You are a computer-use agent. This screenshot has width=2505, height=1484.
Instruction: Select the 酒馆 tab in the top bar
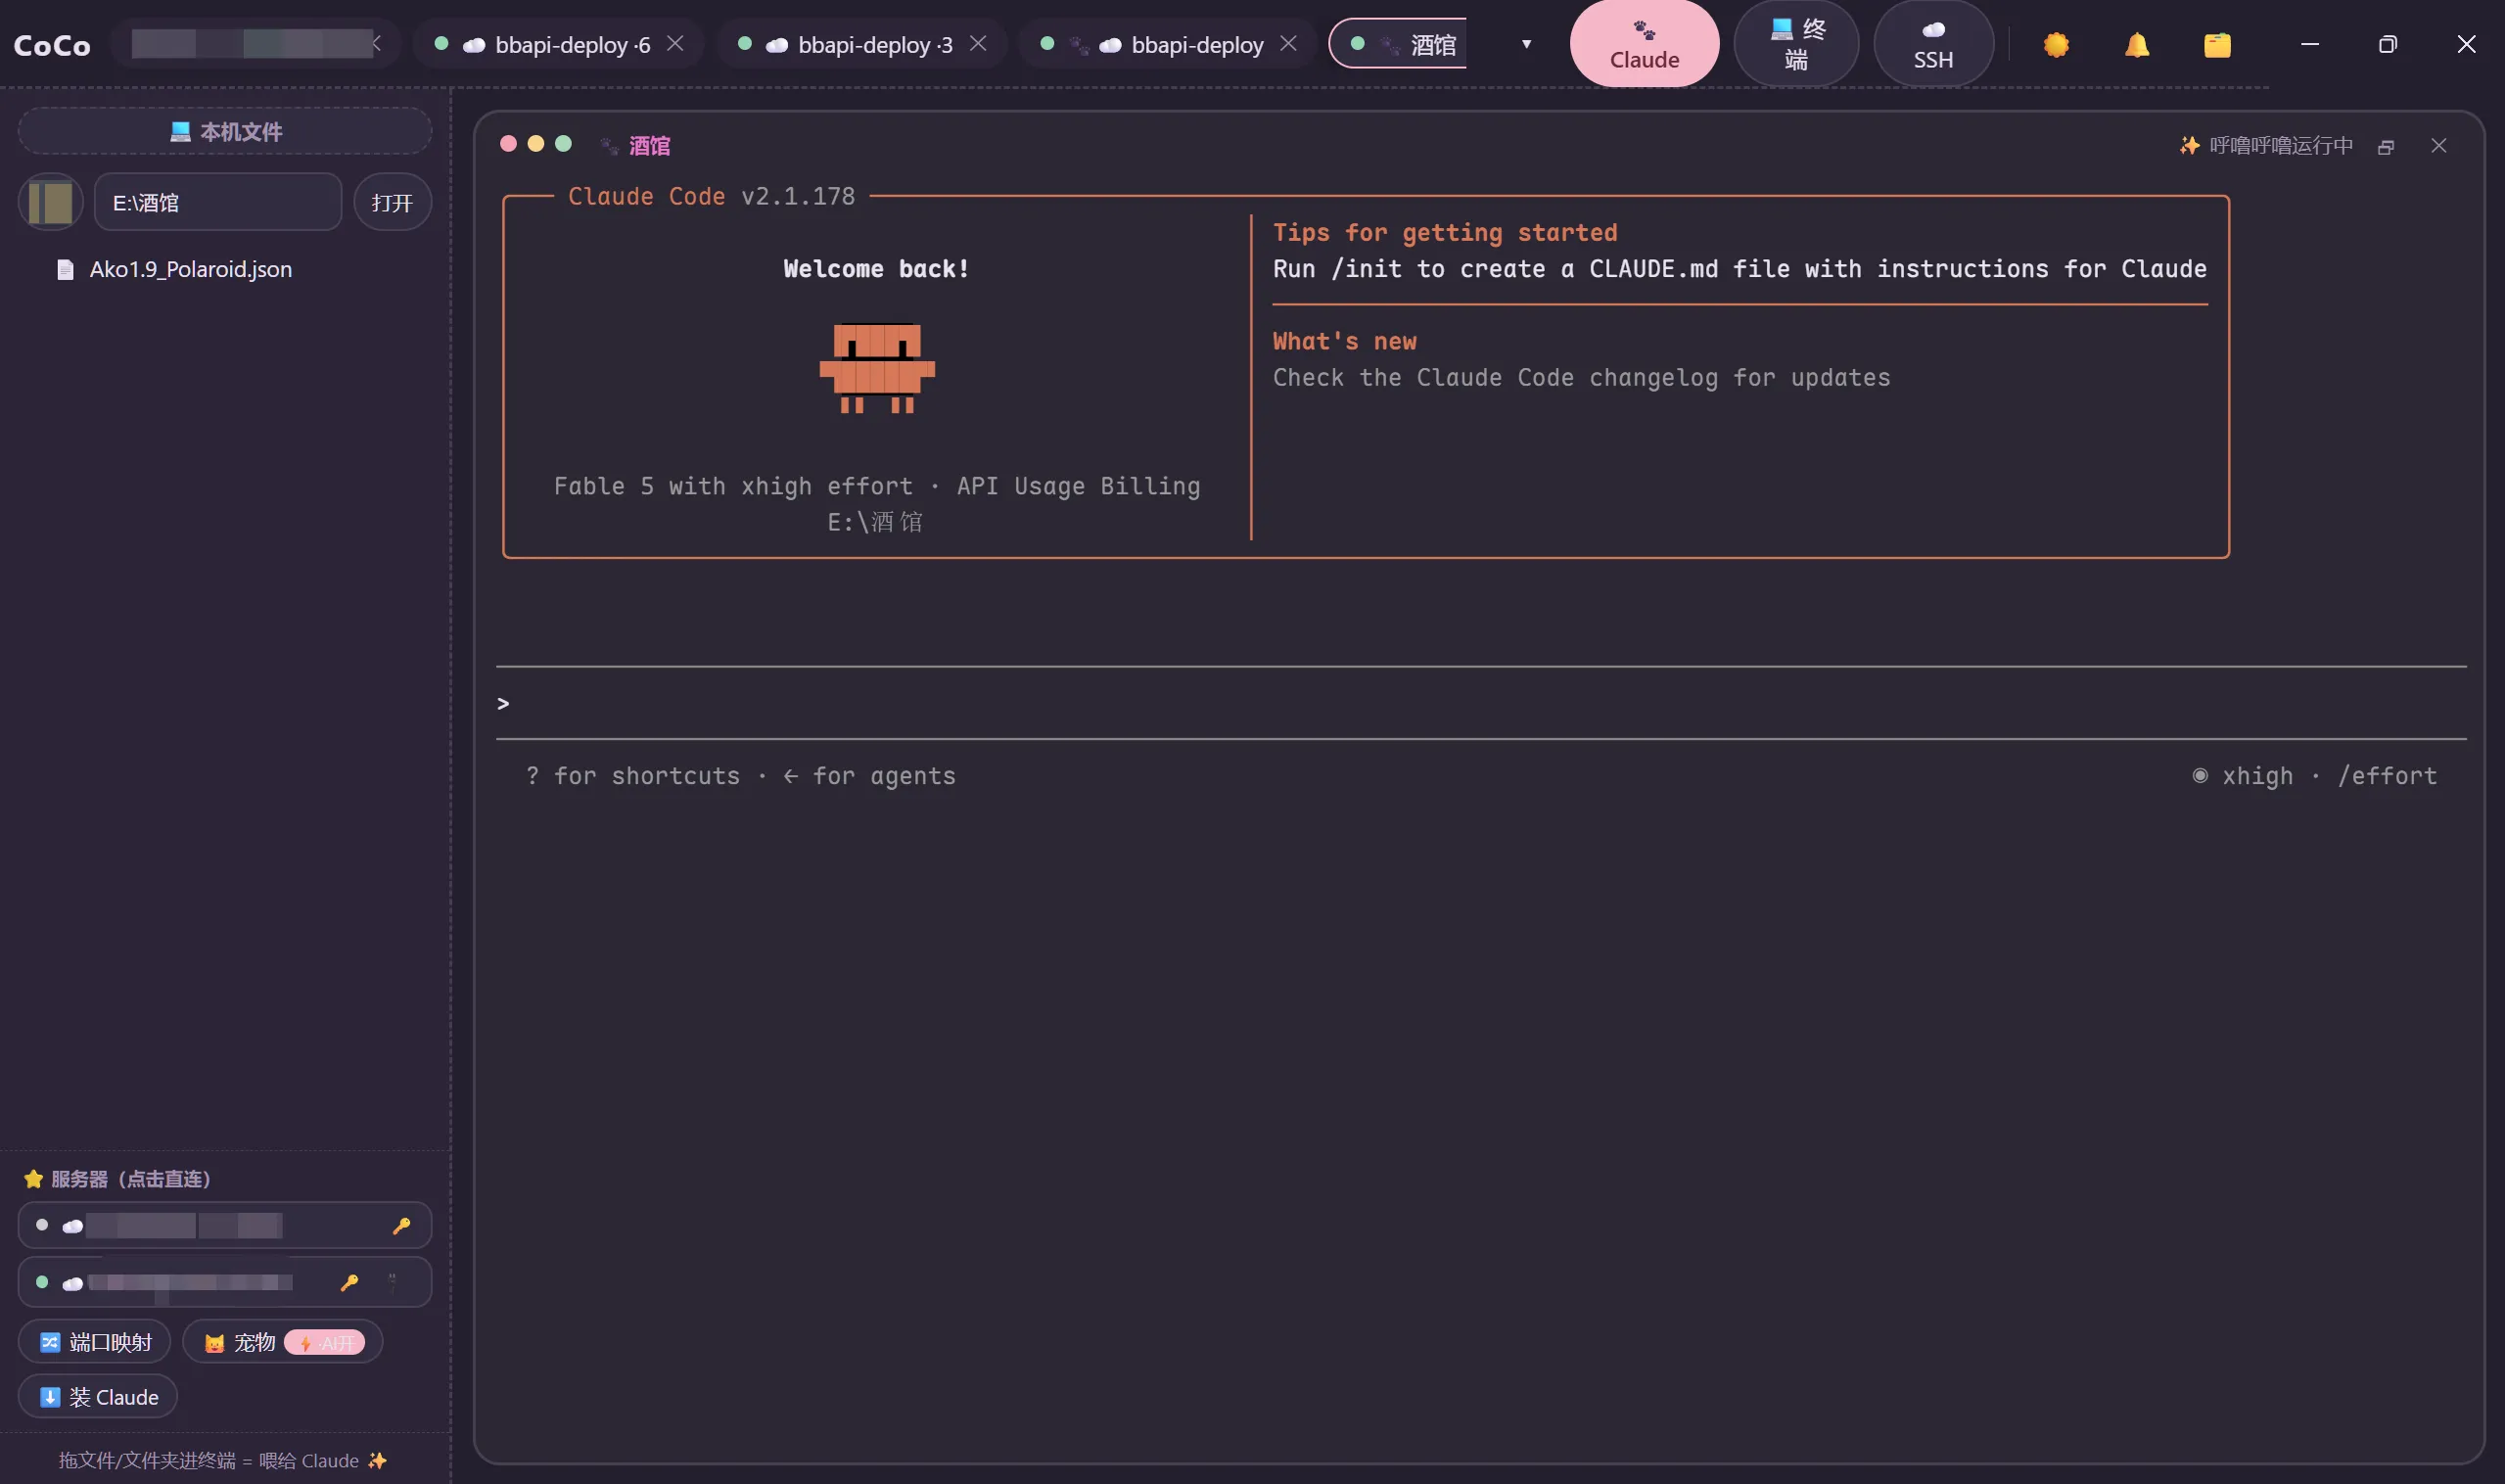(1398, 45)
